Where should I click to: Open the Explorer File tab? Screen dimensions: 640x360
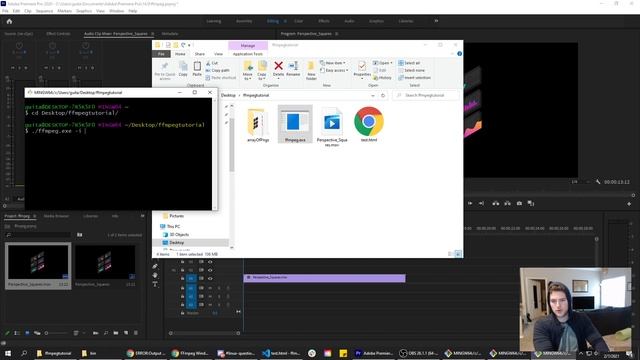click(161, 54)
